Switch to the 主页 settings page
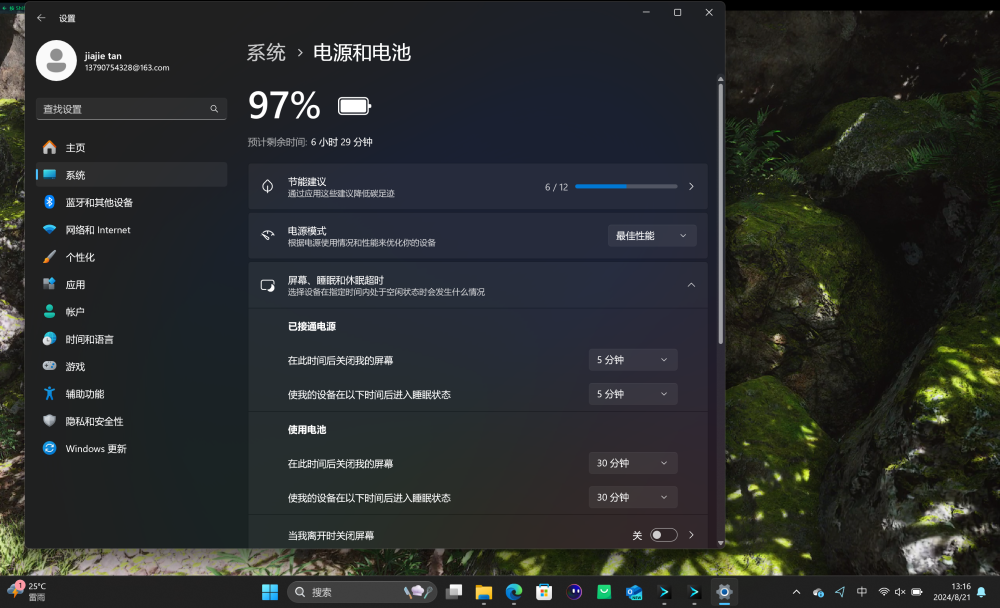 point(74,147)
